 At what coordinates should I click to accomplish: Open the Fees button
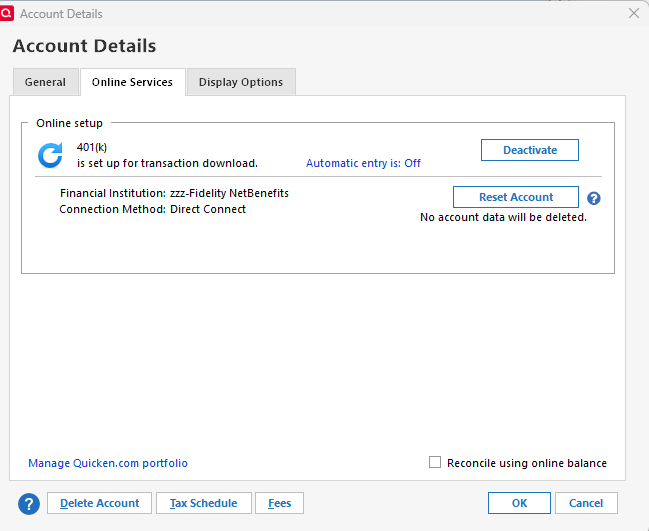point(279,503)
